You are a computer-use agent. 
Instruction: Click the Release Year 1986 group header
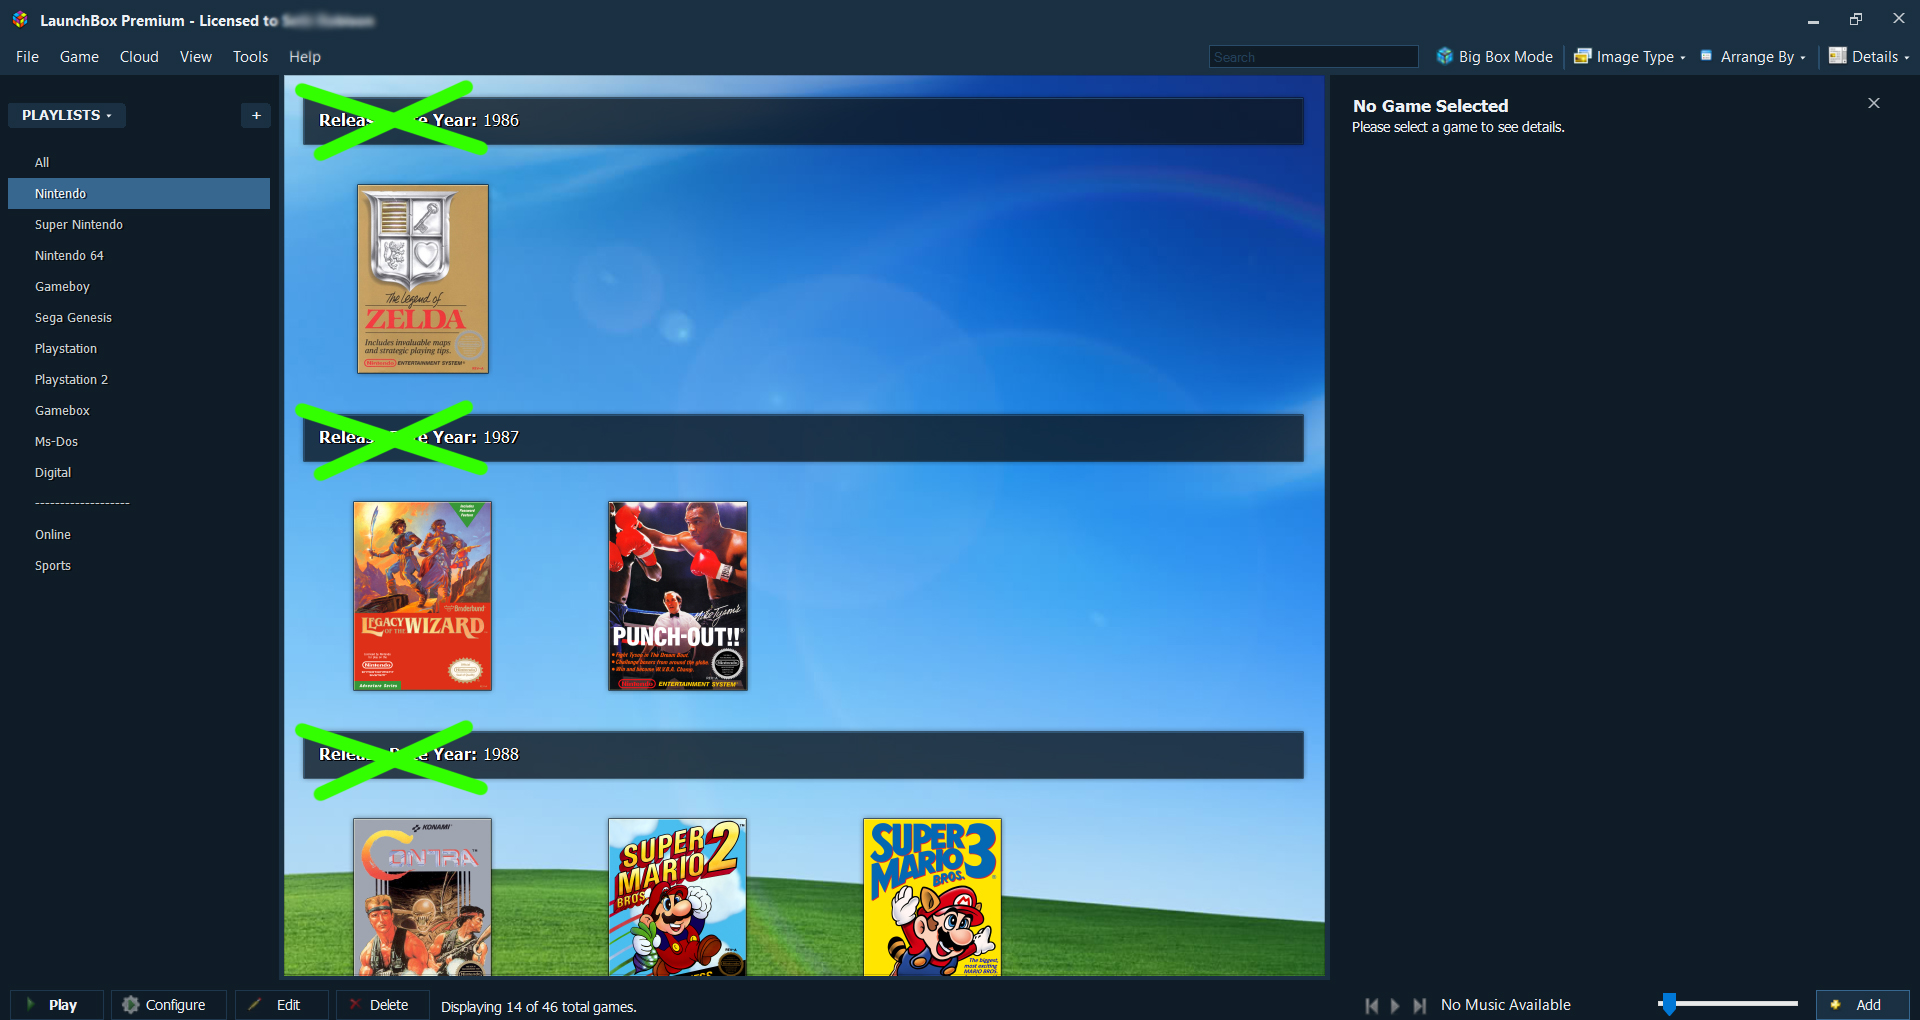click(803, 121)
